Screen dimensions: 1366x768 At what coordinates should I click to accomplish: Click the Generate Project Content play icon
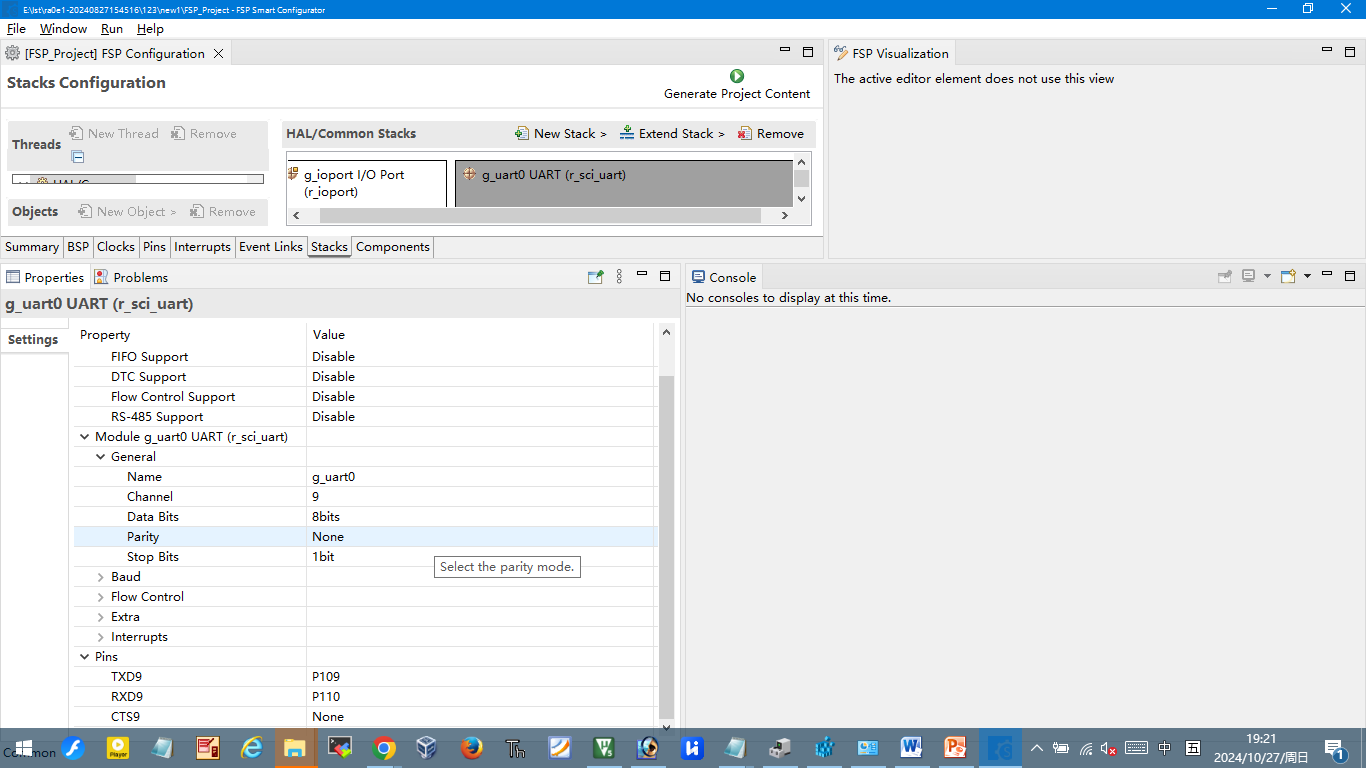(x=737, y=76)
